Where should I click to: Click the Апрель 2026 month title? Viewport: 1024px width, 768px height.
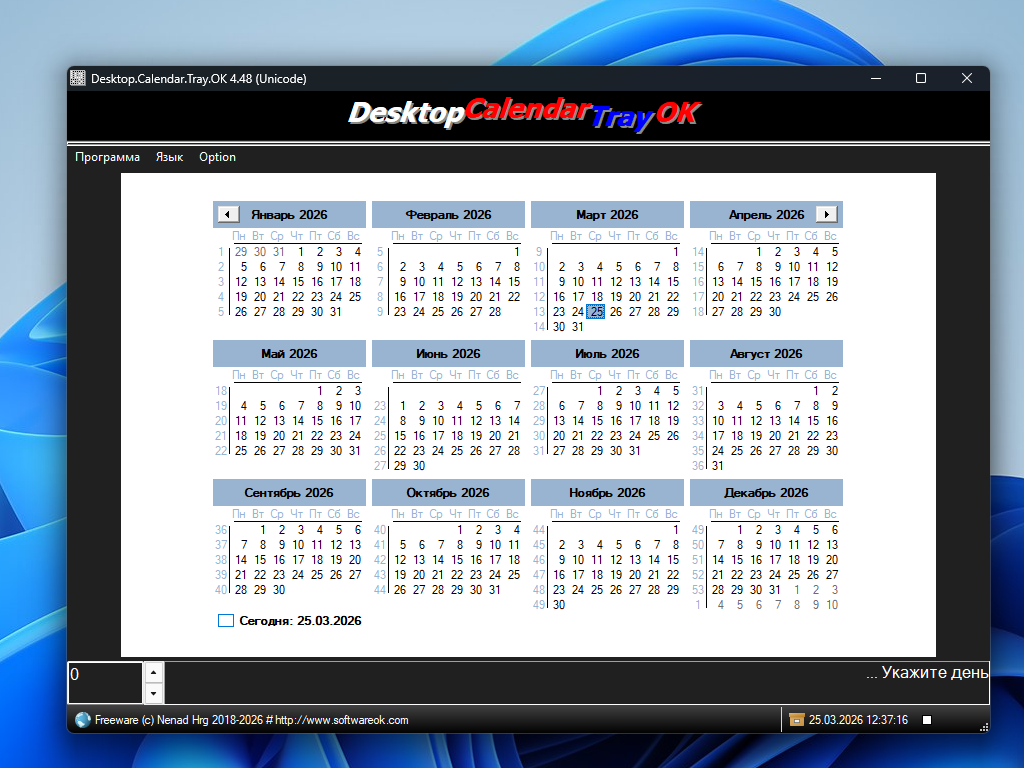pos(766,214)
